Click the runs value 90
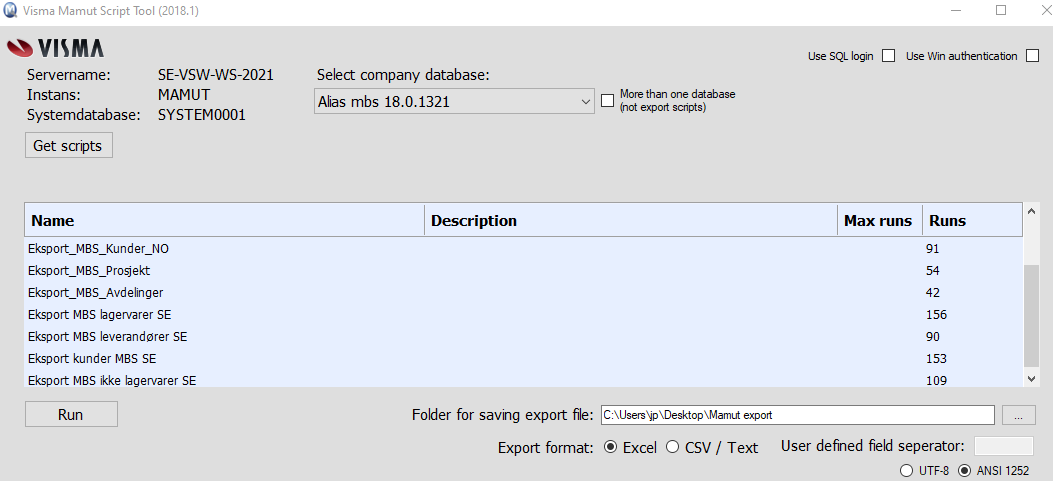 click(x=932, y=337)
